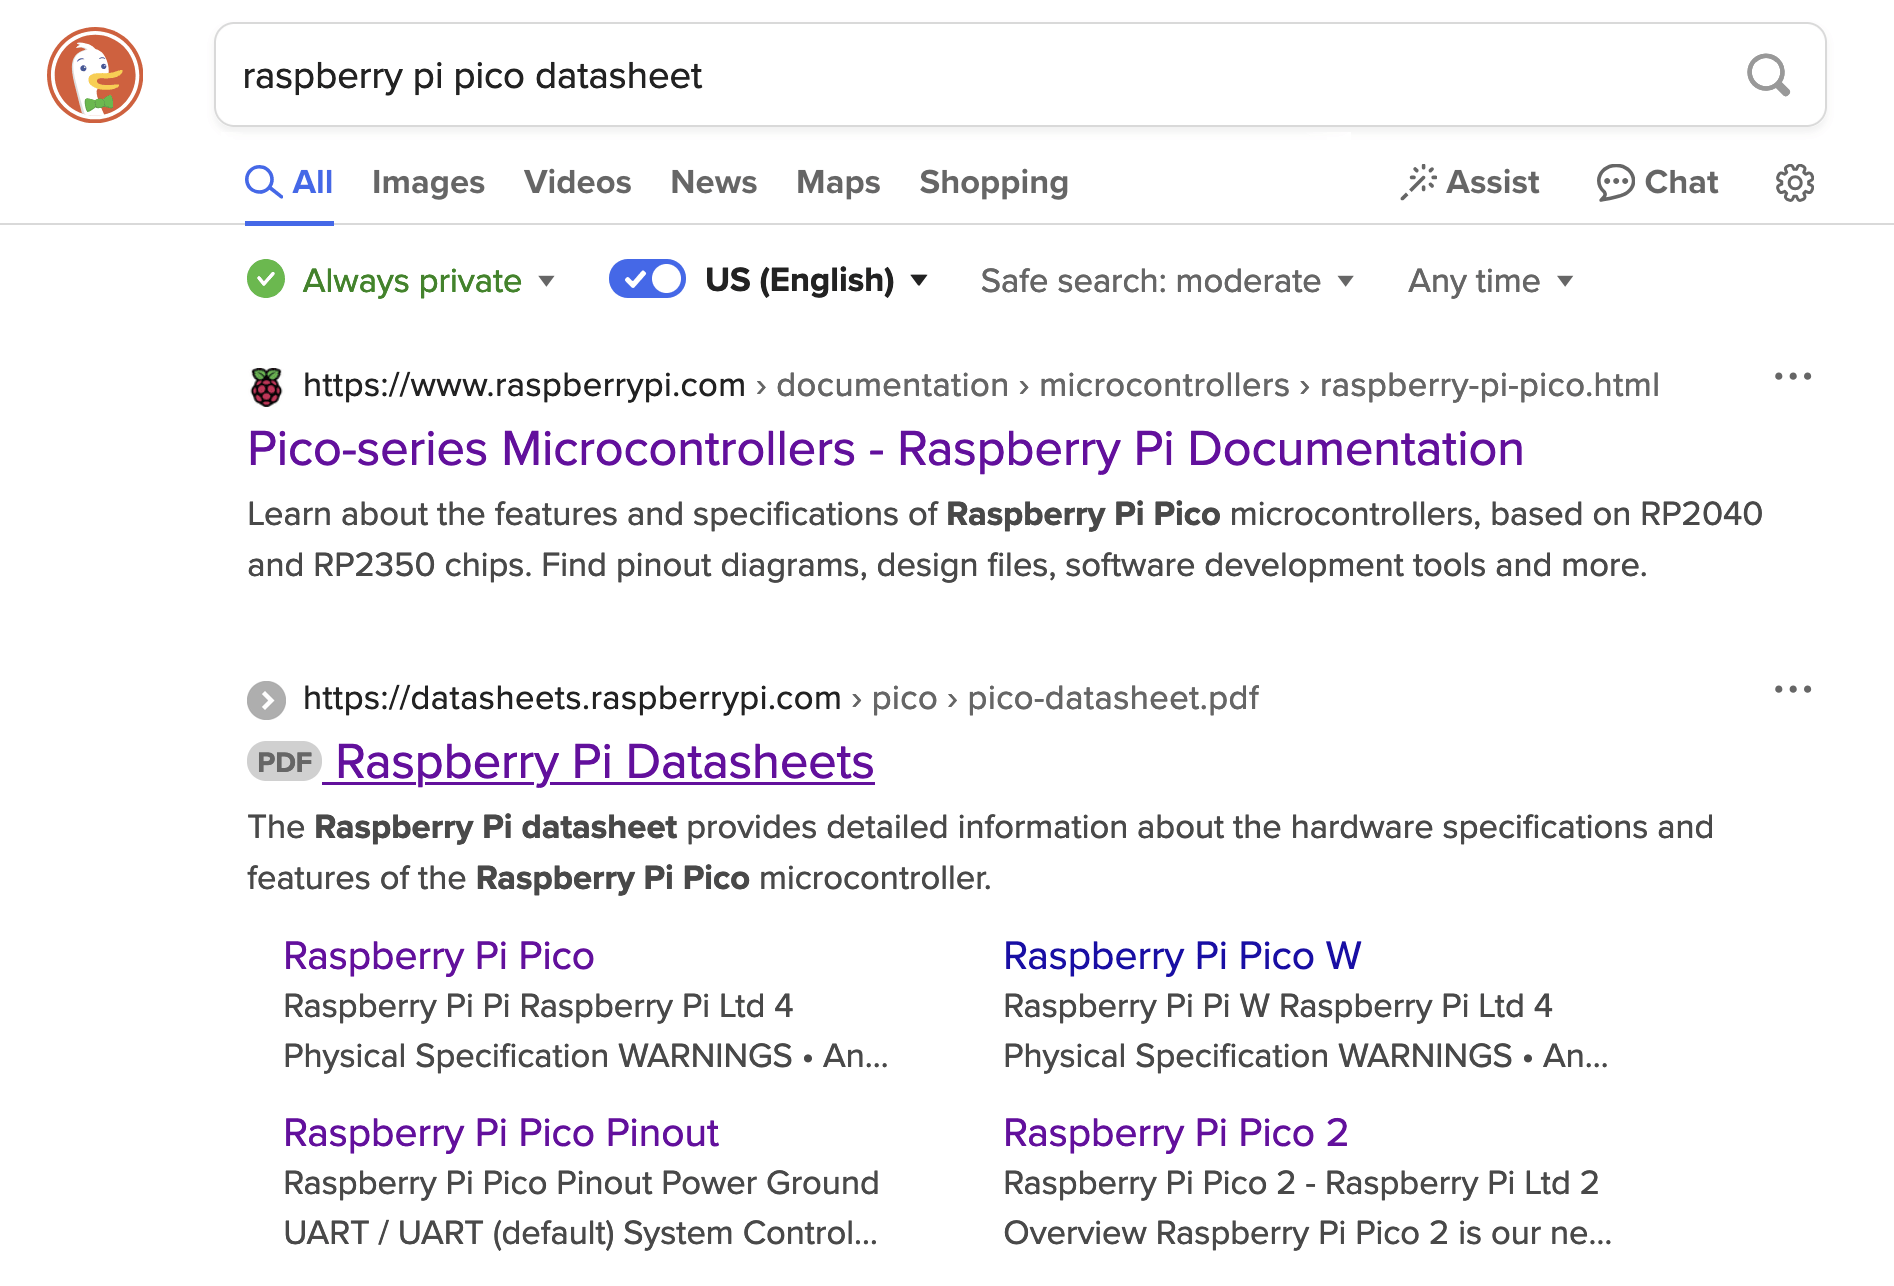
Task: Click the green Always private checkmark icon
Action: [266, 280]
